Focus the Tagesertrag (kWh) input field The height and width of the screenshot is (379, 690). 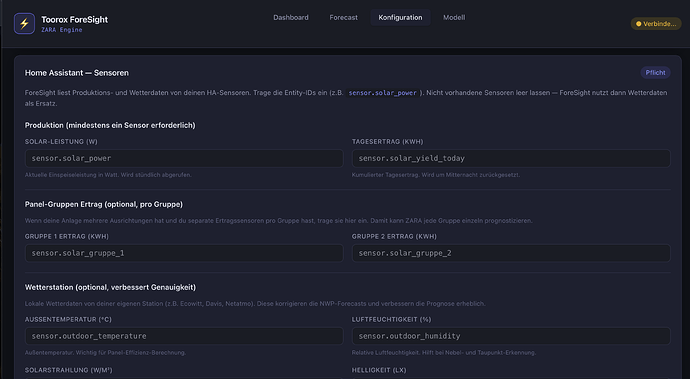pyautogui.click(x=511, y=158)
